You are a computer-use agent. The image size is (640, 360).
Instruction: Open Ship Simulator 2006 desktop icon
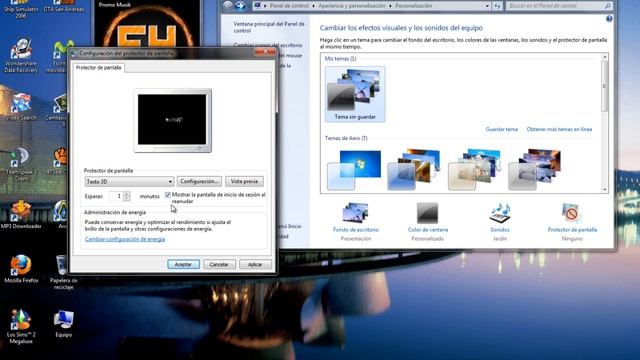coord(21,10)
